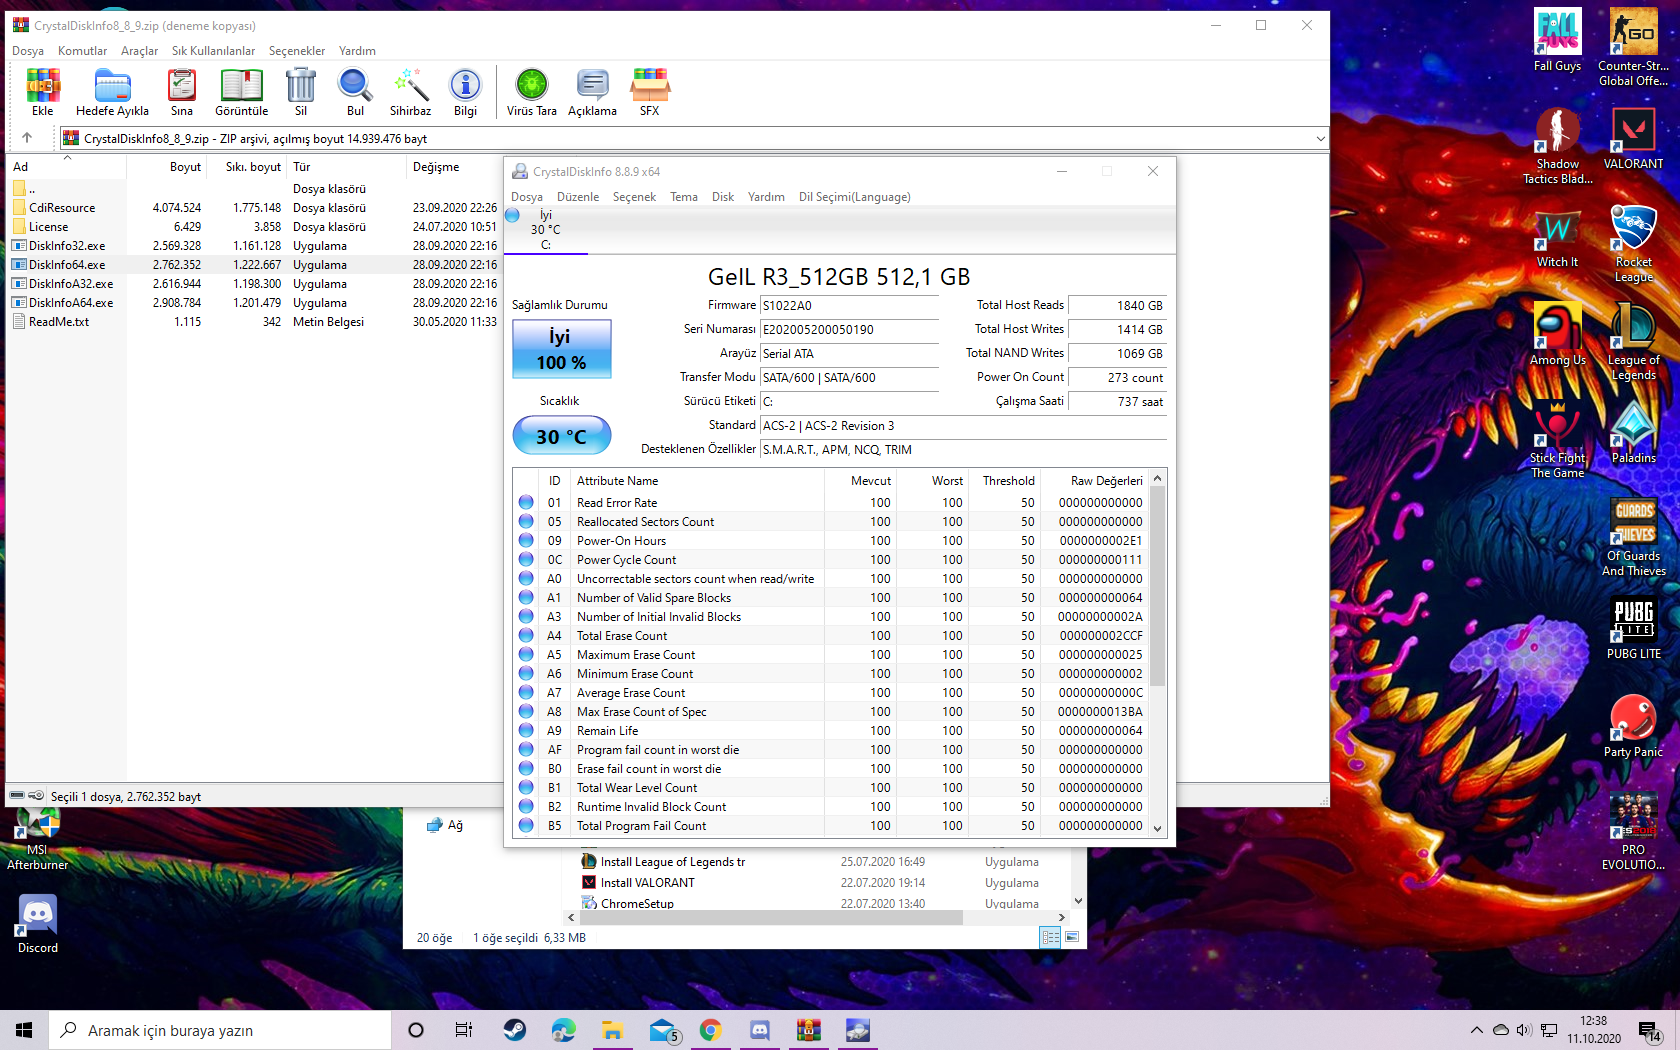This screenshot has height=1050, width=1680.
Task: Open PUBG LITE desktop shortcut
Action: click(x=1633, y=628)
